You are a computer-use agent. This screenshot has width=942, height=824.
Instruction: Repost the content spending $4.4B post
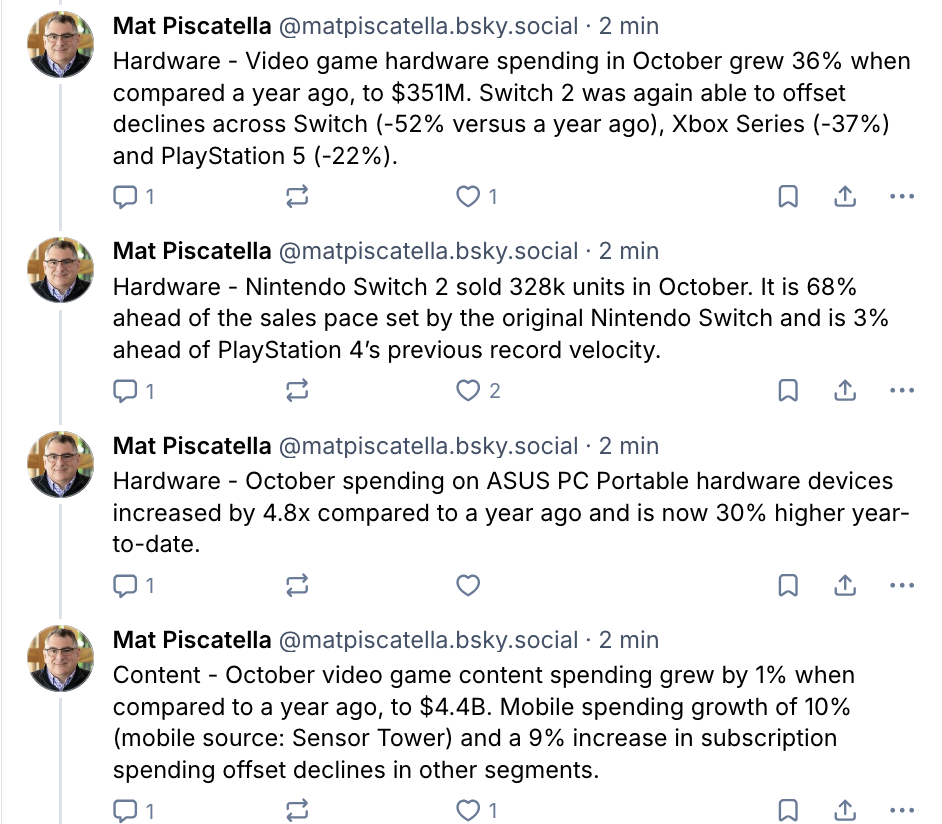(297, 809)
